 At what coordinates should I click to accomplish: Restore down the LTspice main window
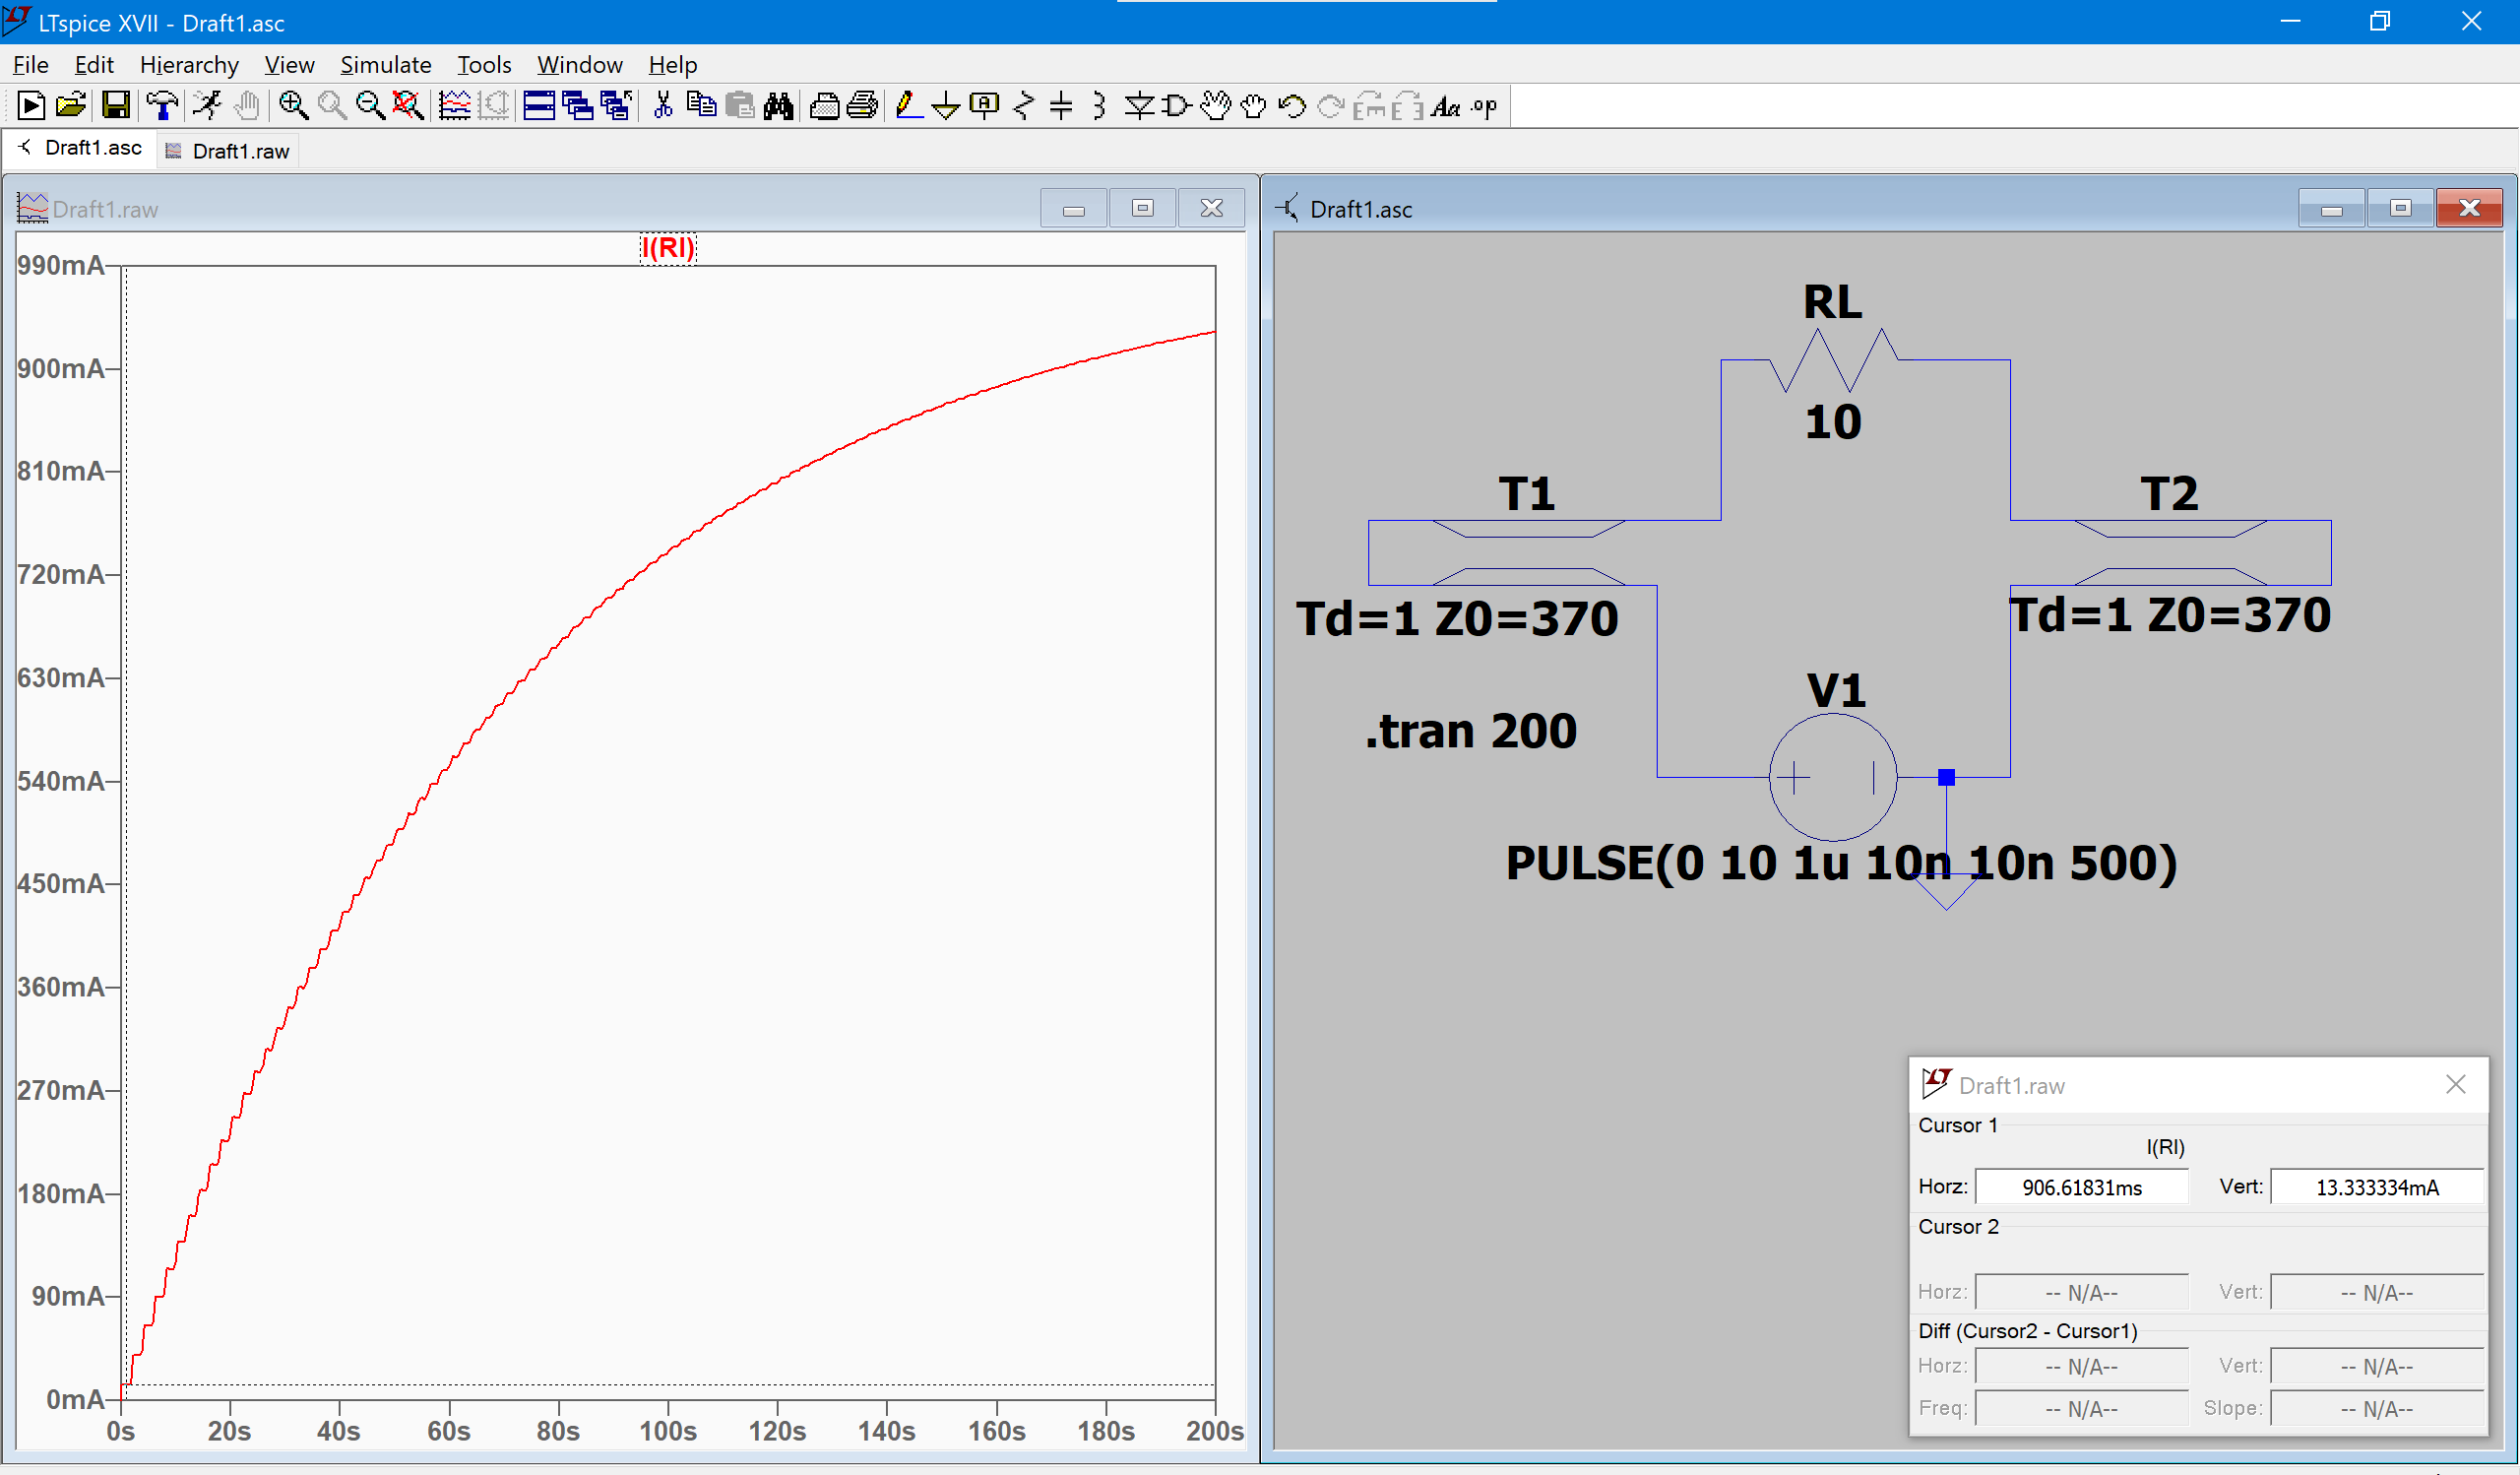click(2380, 22)
